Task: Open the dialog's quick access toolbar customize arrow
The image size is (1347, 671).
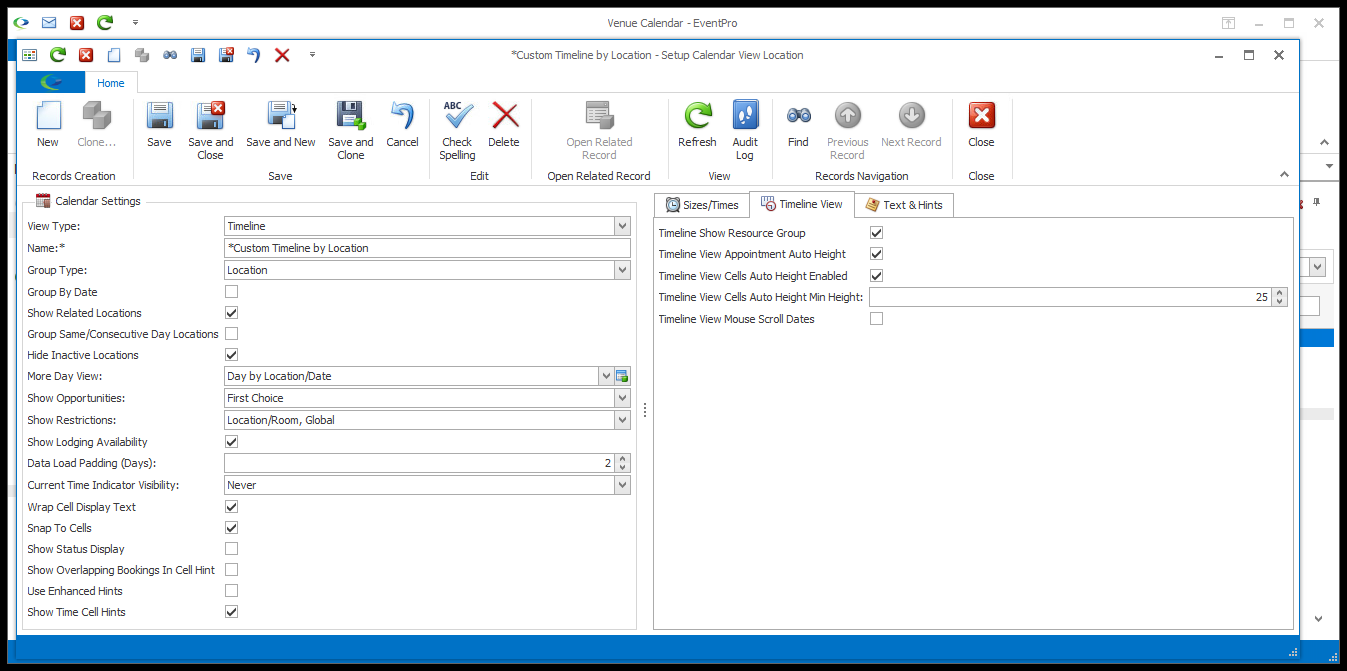Action: click(x=312, y=55)
